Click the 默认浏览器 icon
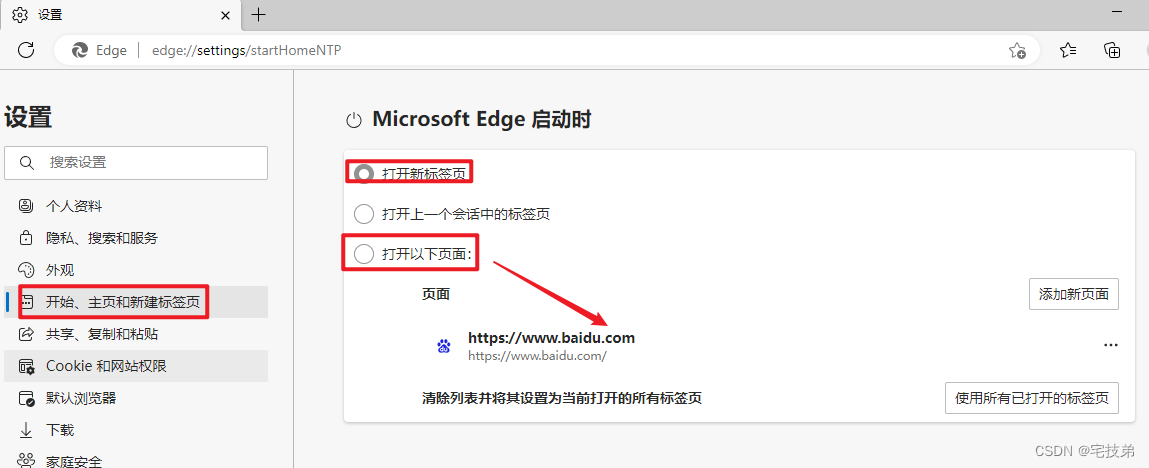 (26, 398)
